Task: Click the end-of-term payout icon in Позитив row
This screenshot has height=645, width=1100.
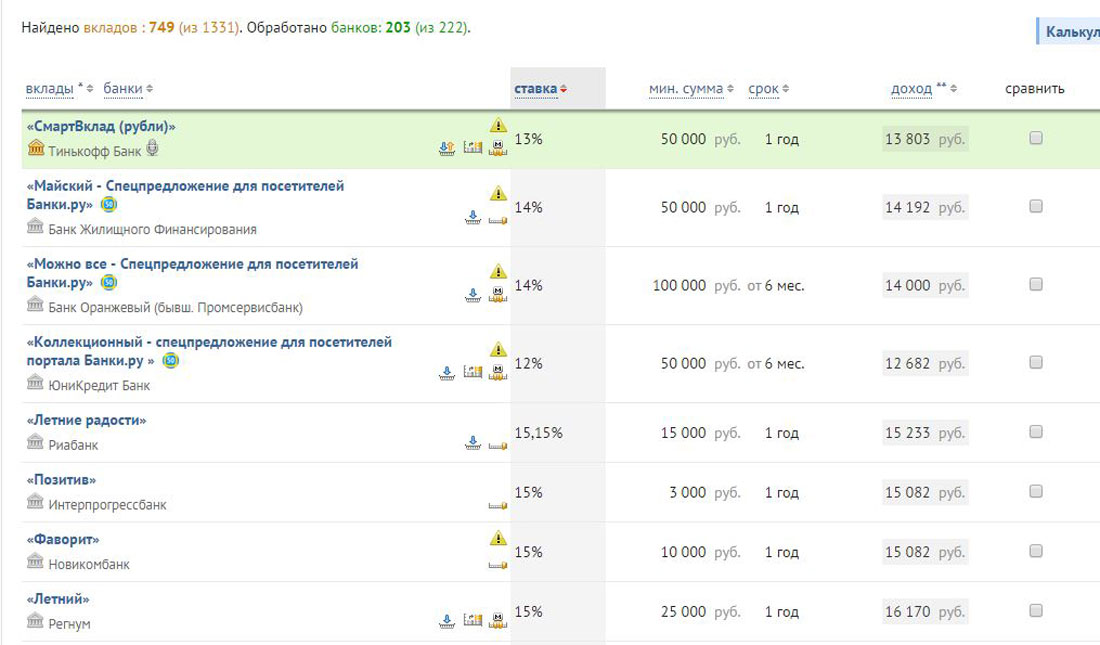Action: 498,505
